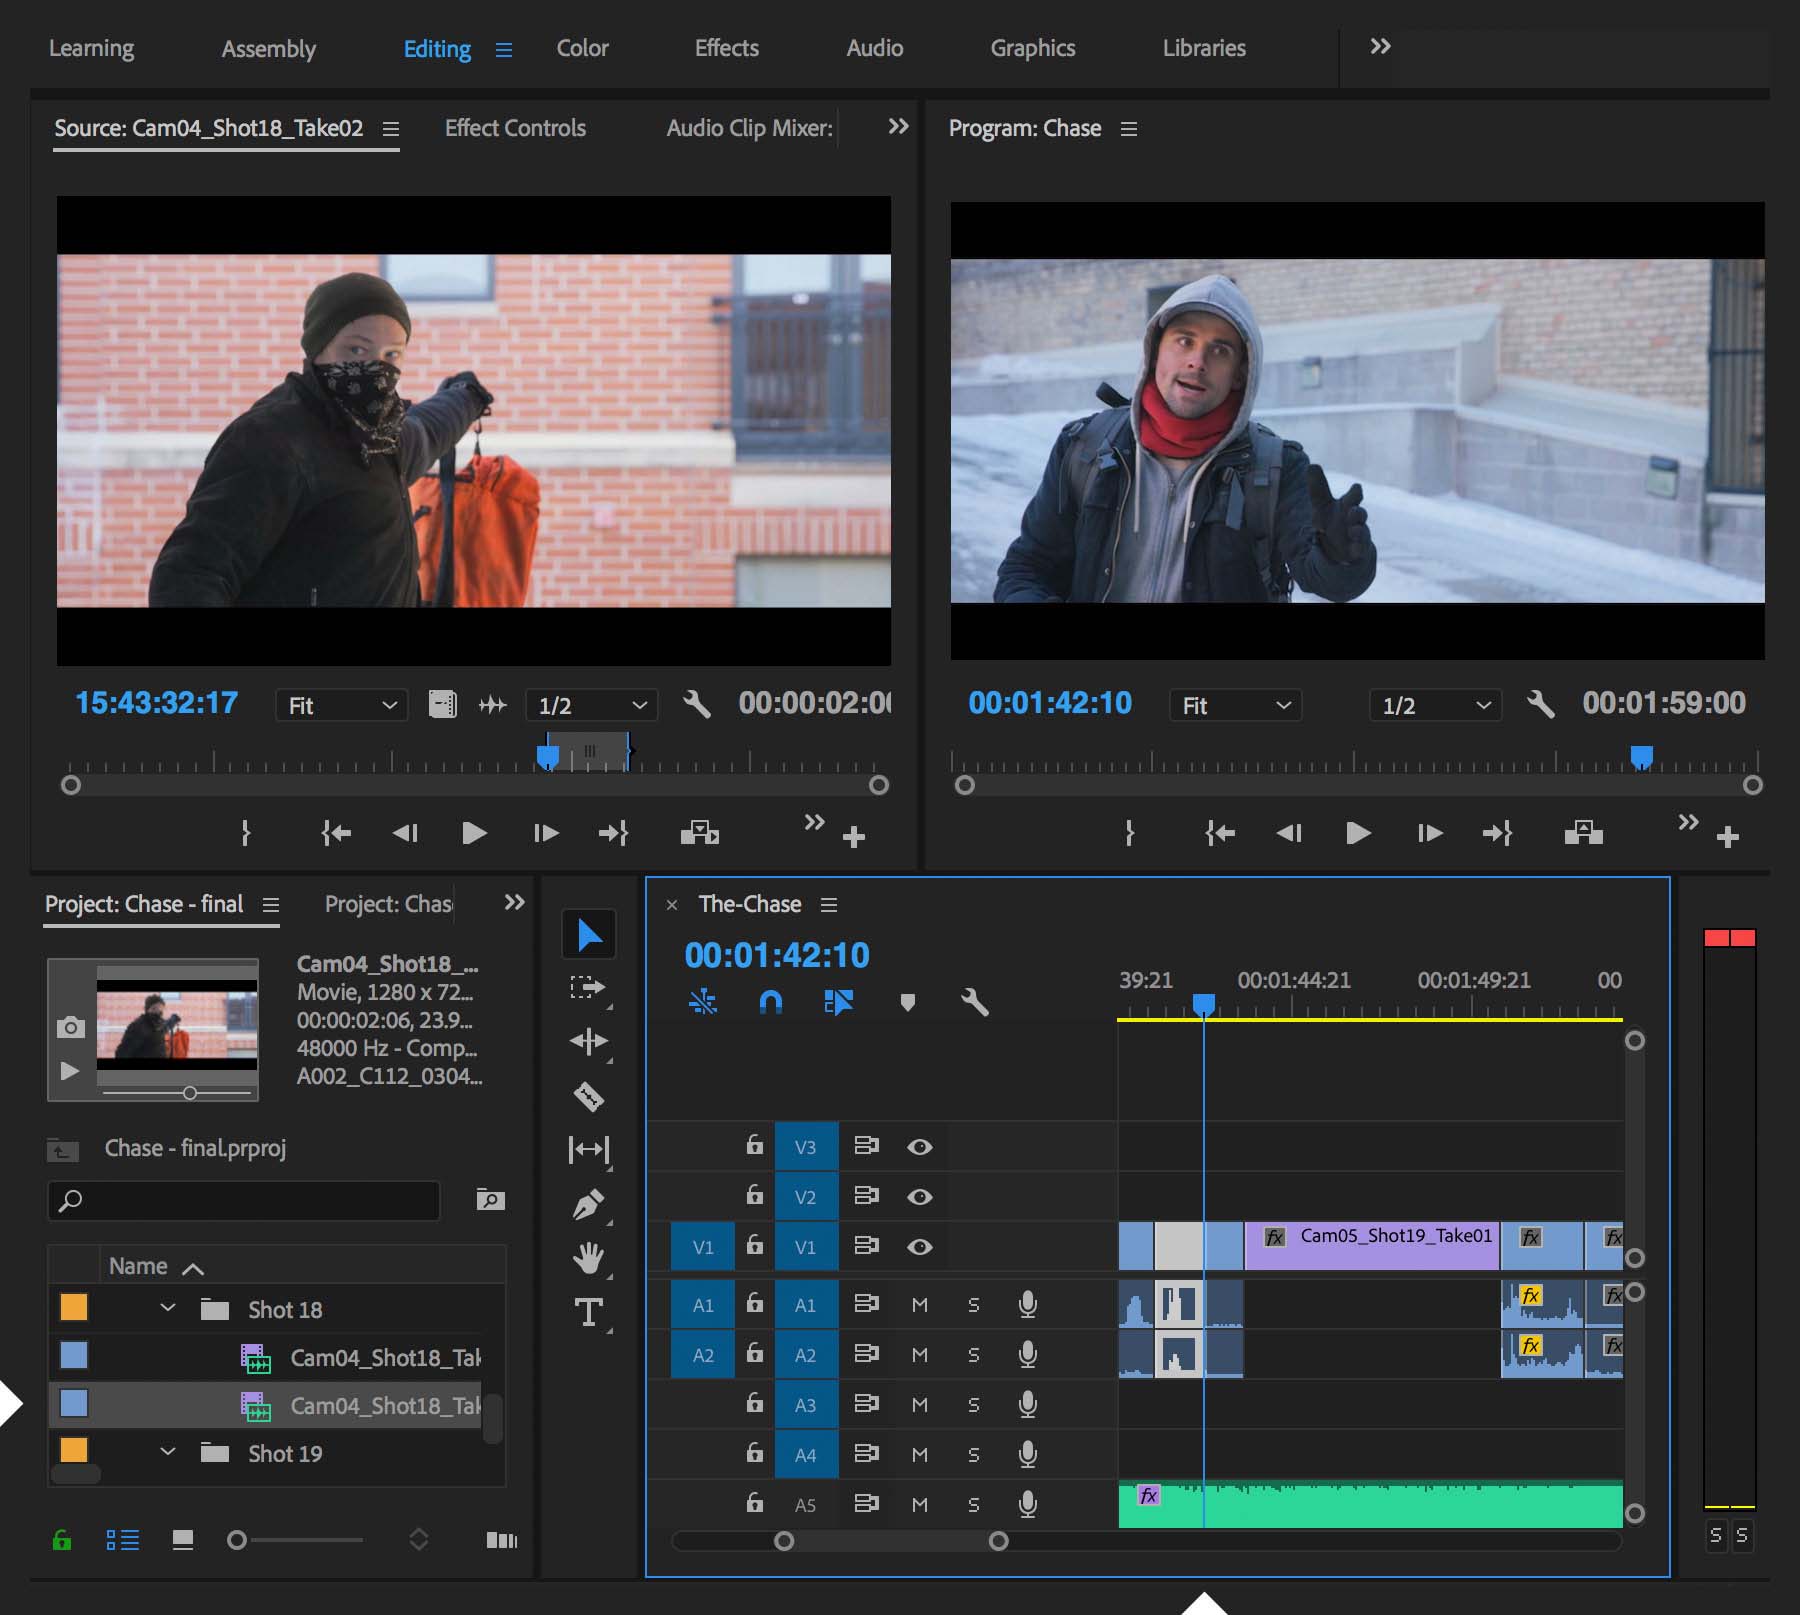Image resolution: width=1800 pixels, height=1615 pixels.
Task: Toggle timeline snapping magnet icon
Action: [x=770, y=1002]
